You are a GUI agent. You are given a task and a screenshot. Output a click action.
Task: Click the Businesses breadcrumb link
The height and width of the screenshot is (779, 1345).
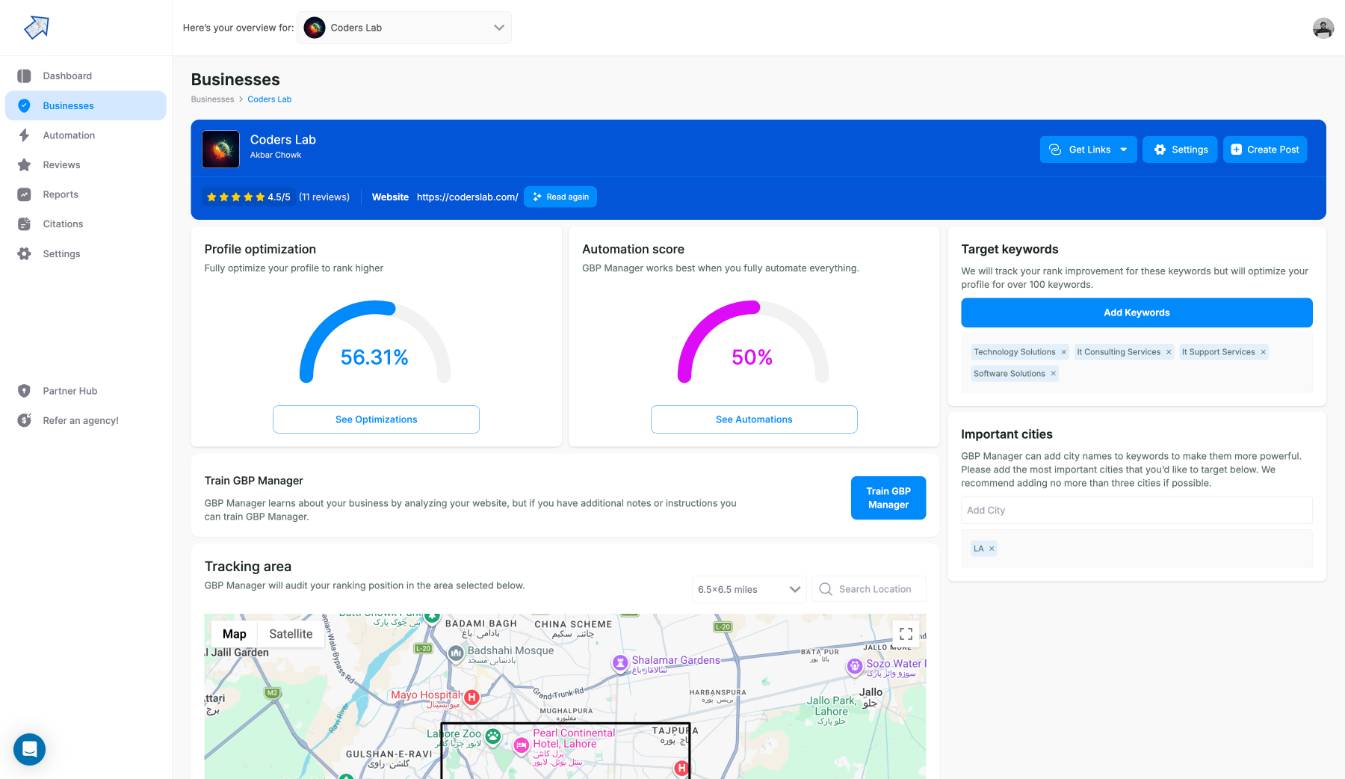212,100
